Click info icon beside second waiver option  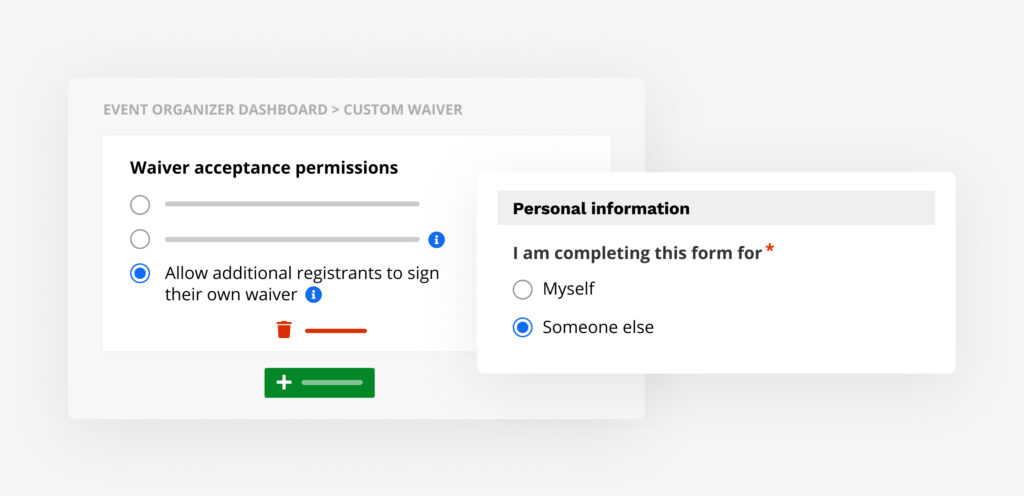(x=436, y=240)
